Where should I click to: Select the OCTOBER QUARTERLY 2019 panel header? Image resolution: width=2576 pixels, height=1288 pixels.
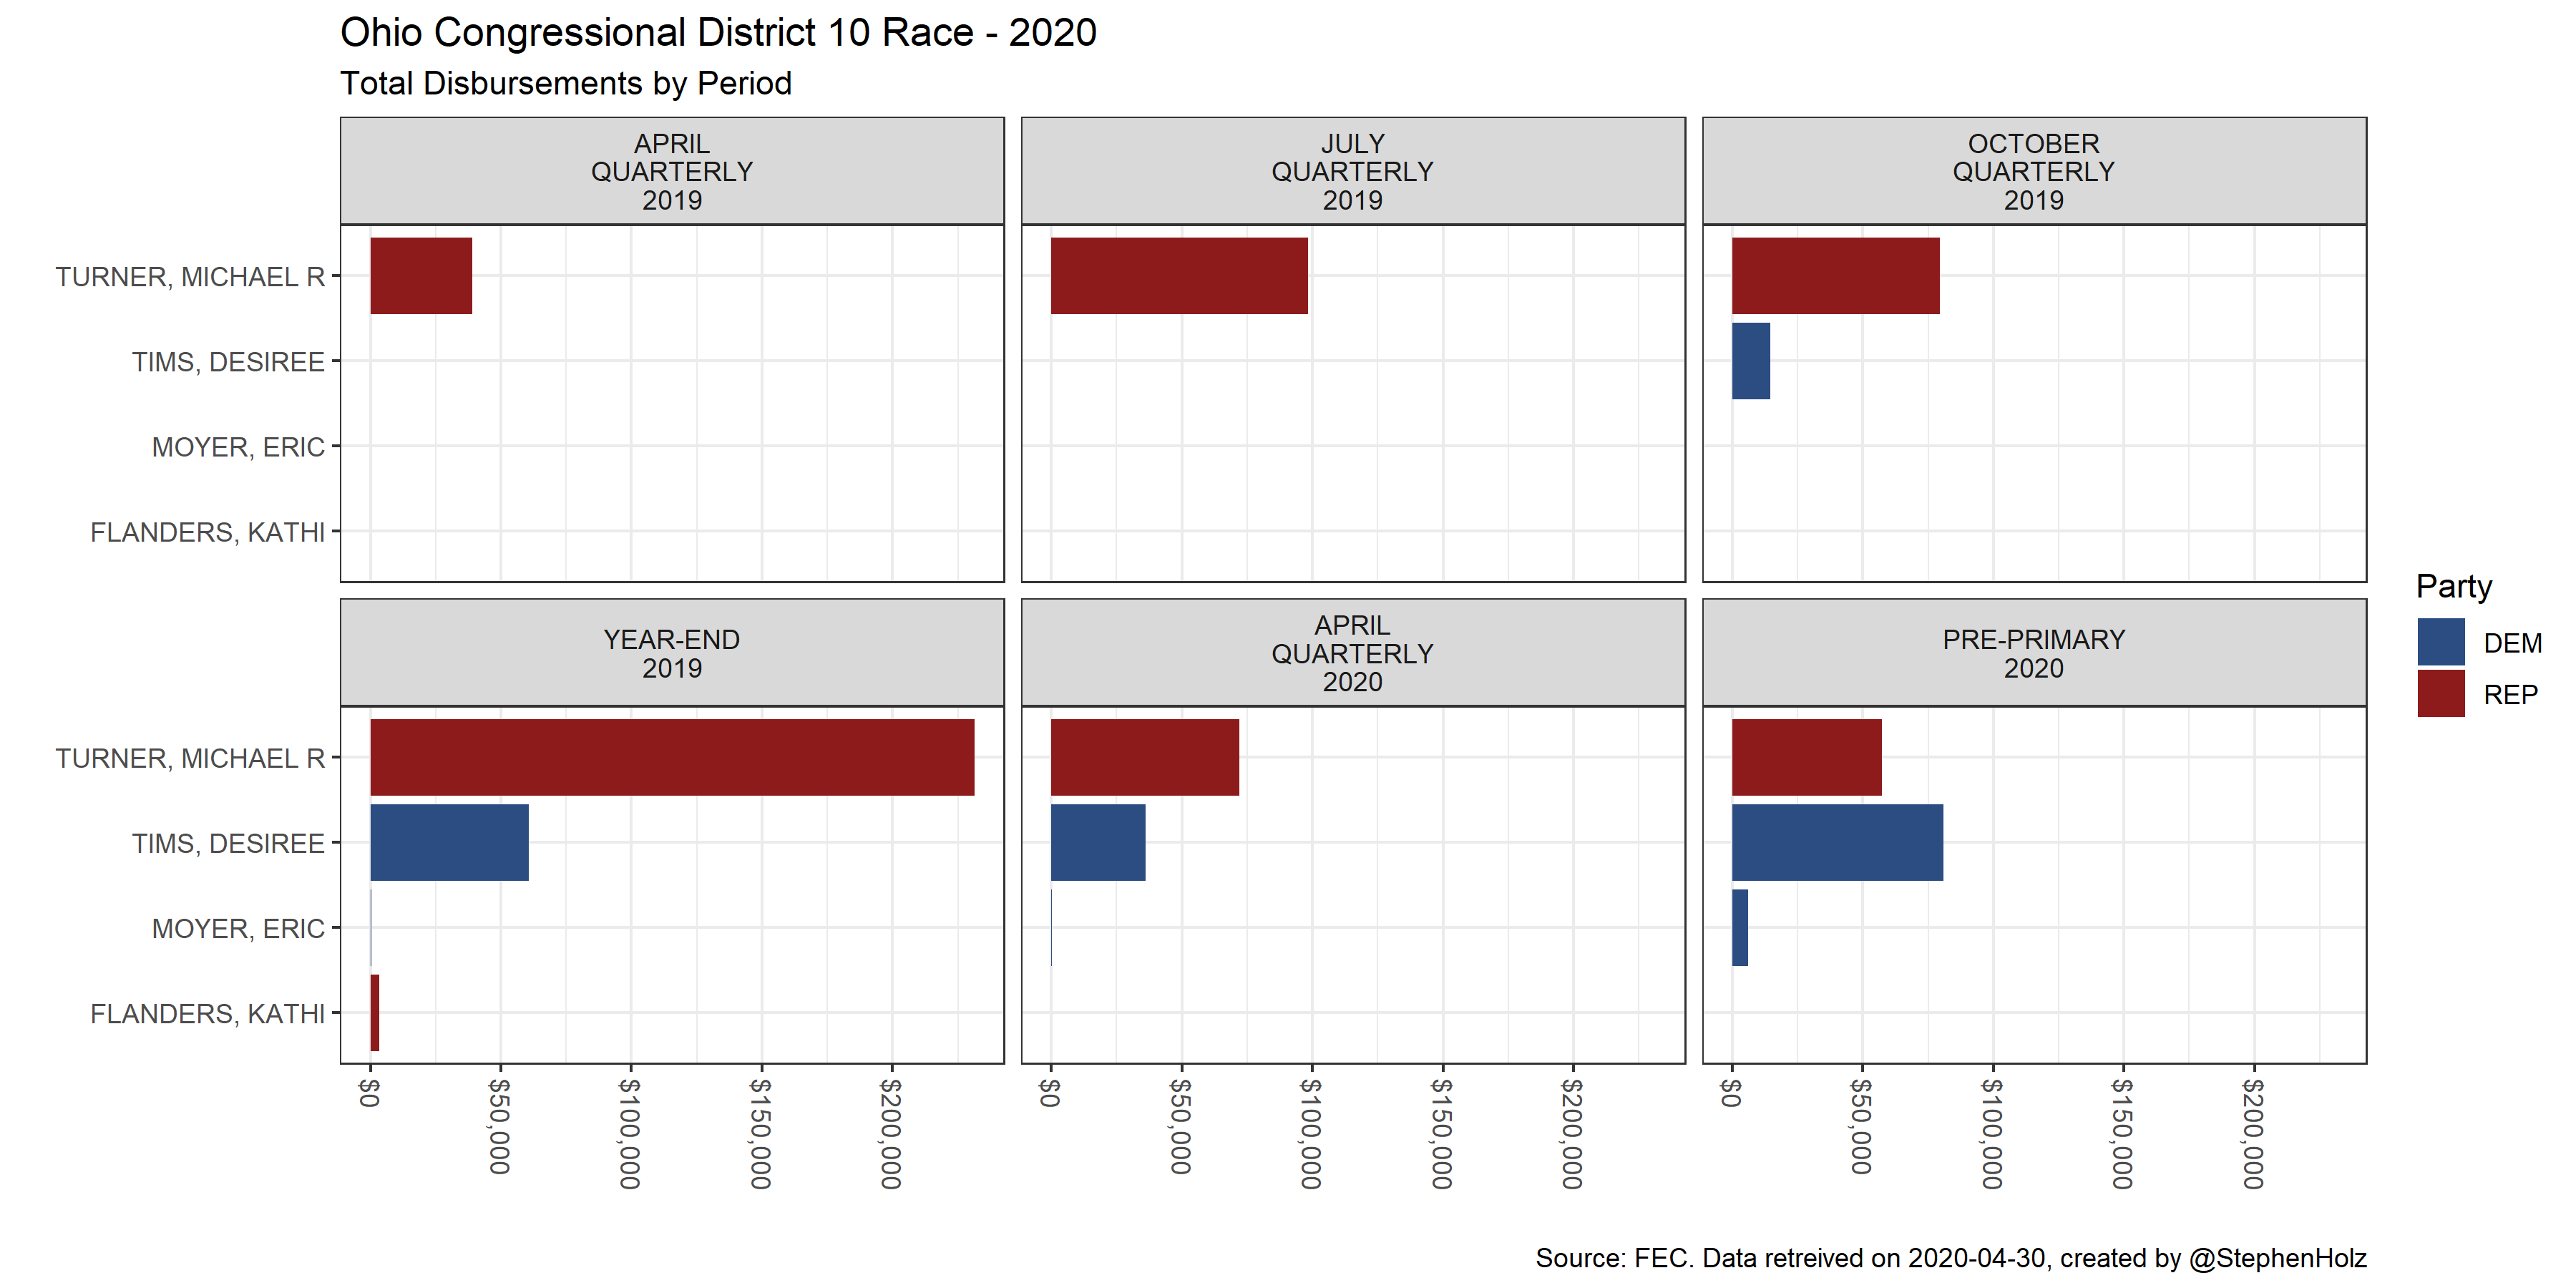click(2033, 171)
